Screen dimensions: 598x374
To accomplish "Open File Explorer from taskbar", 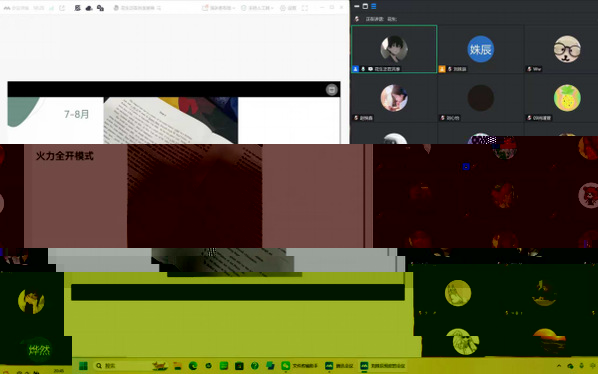I will click(178, 366).
